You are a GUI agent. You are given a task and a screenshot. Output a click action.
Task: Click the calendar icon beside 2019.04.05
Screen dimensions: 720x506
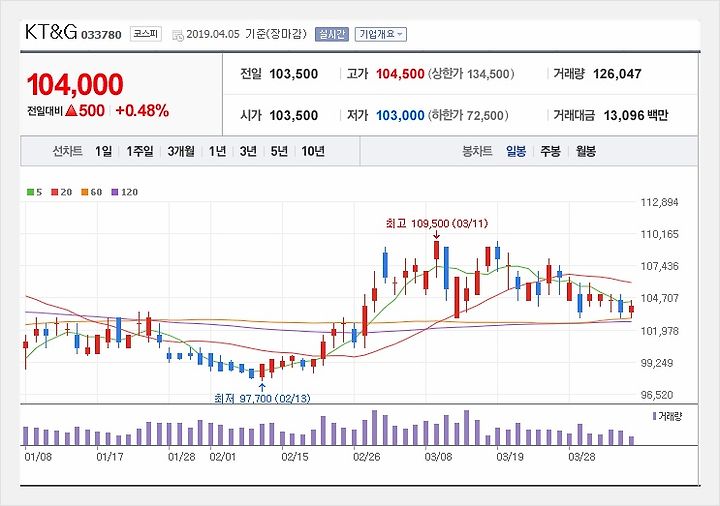point(178,35)
